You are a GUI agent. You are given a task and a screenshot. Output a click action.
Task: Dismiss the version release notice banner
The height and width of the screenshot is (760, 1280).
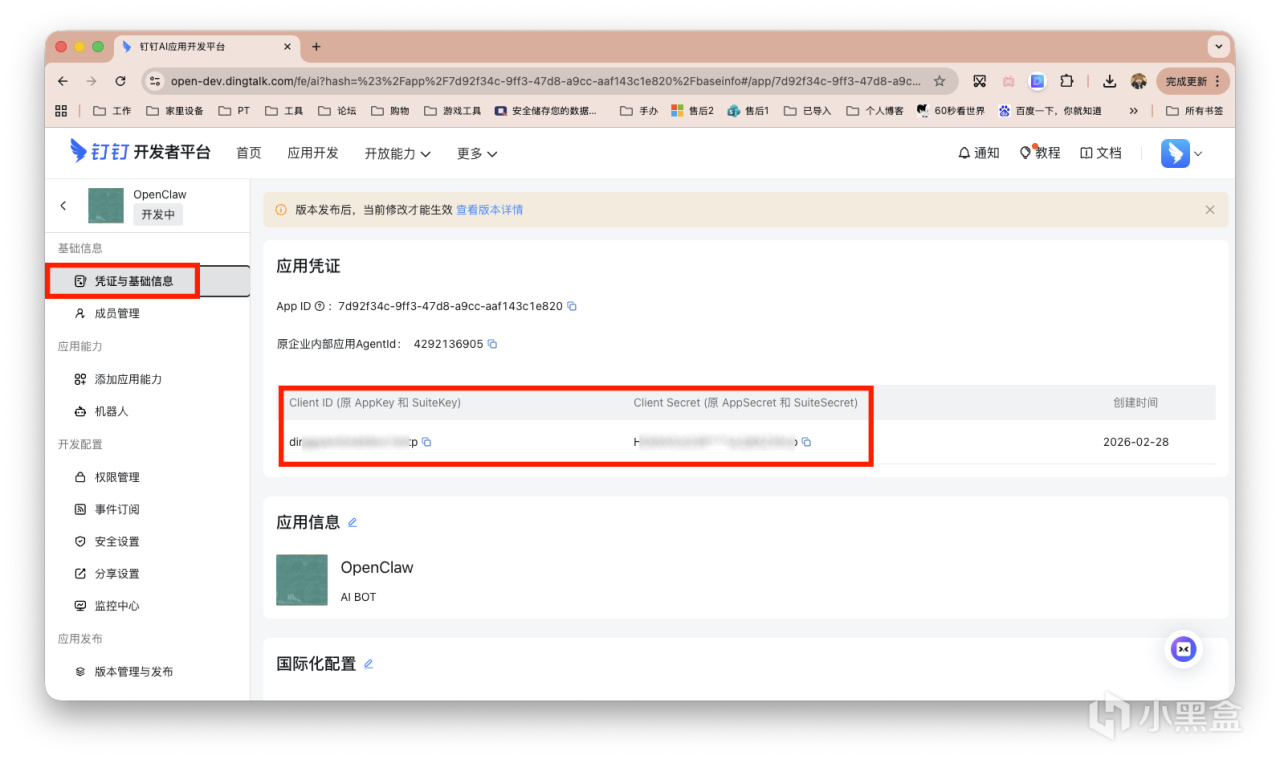click(x=1210, y=210)
